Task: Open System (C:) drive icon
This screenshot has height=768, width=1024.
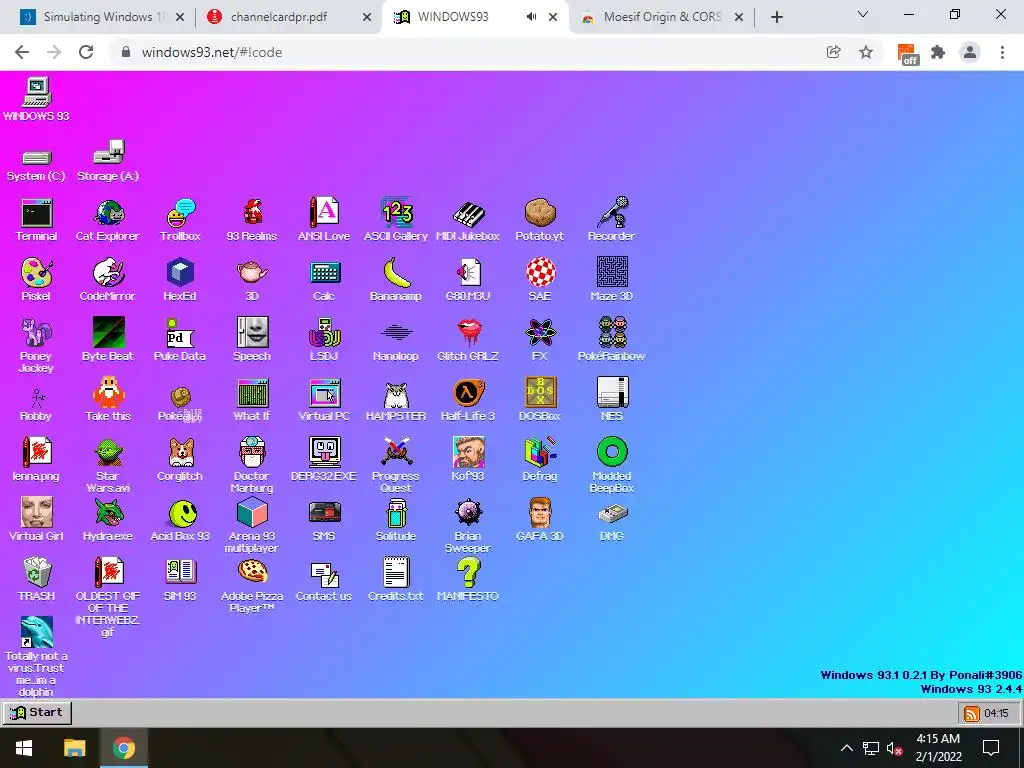Action: pos(37,165)
